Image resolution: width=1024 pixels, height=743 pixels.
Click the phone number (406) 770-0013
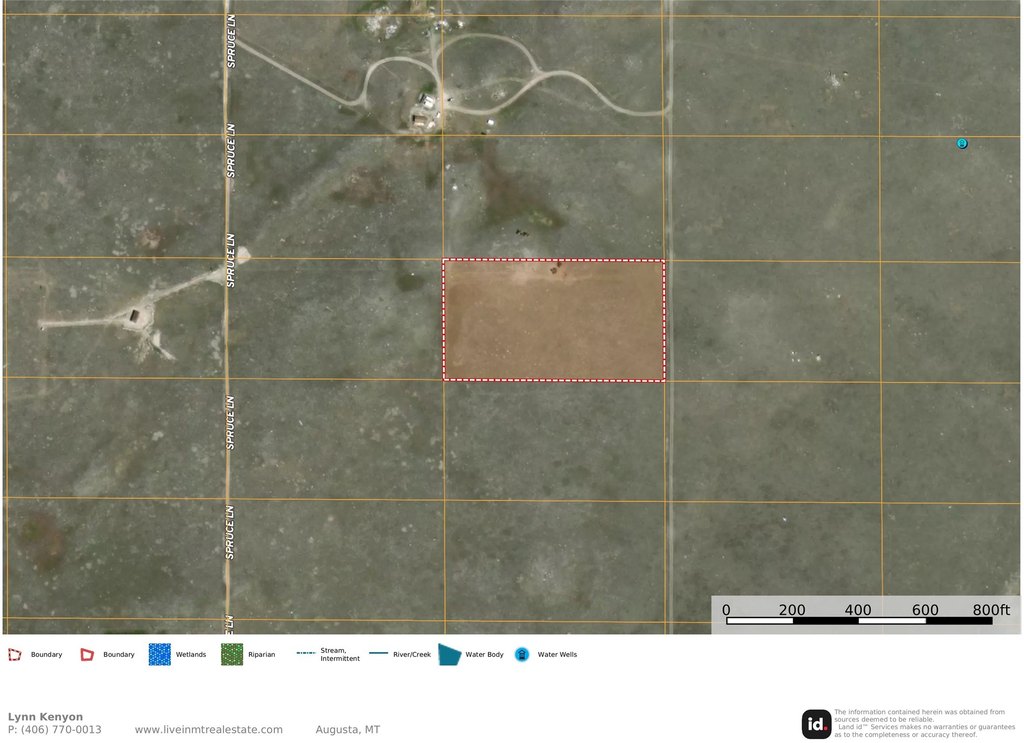point(54,730)
